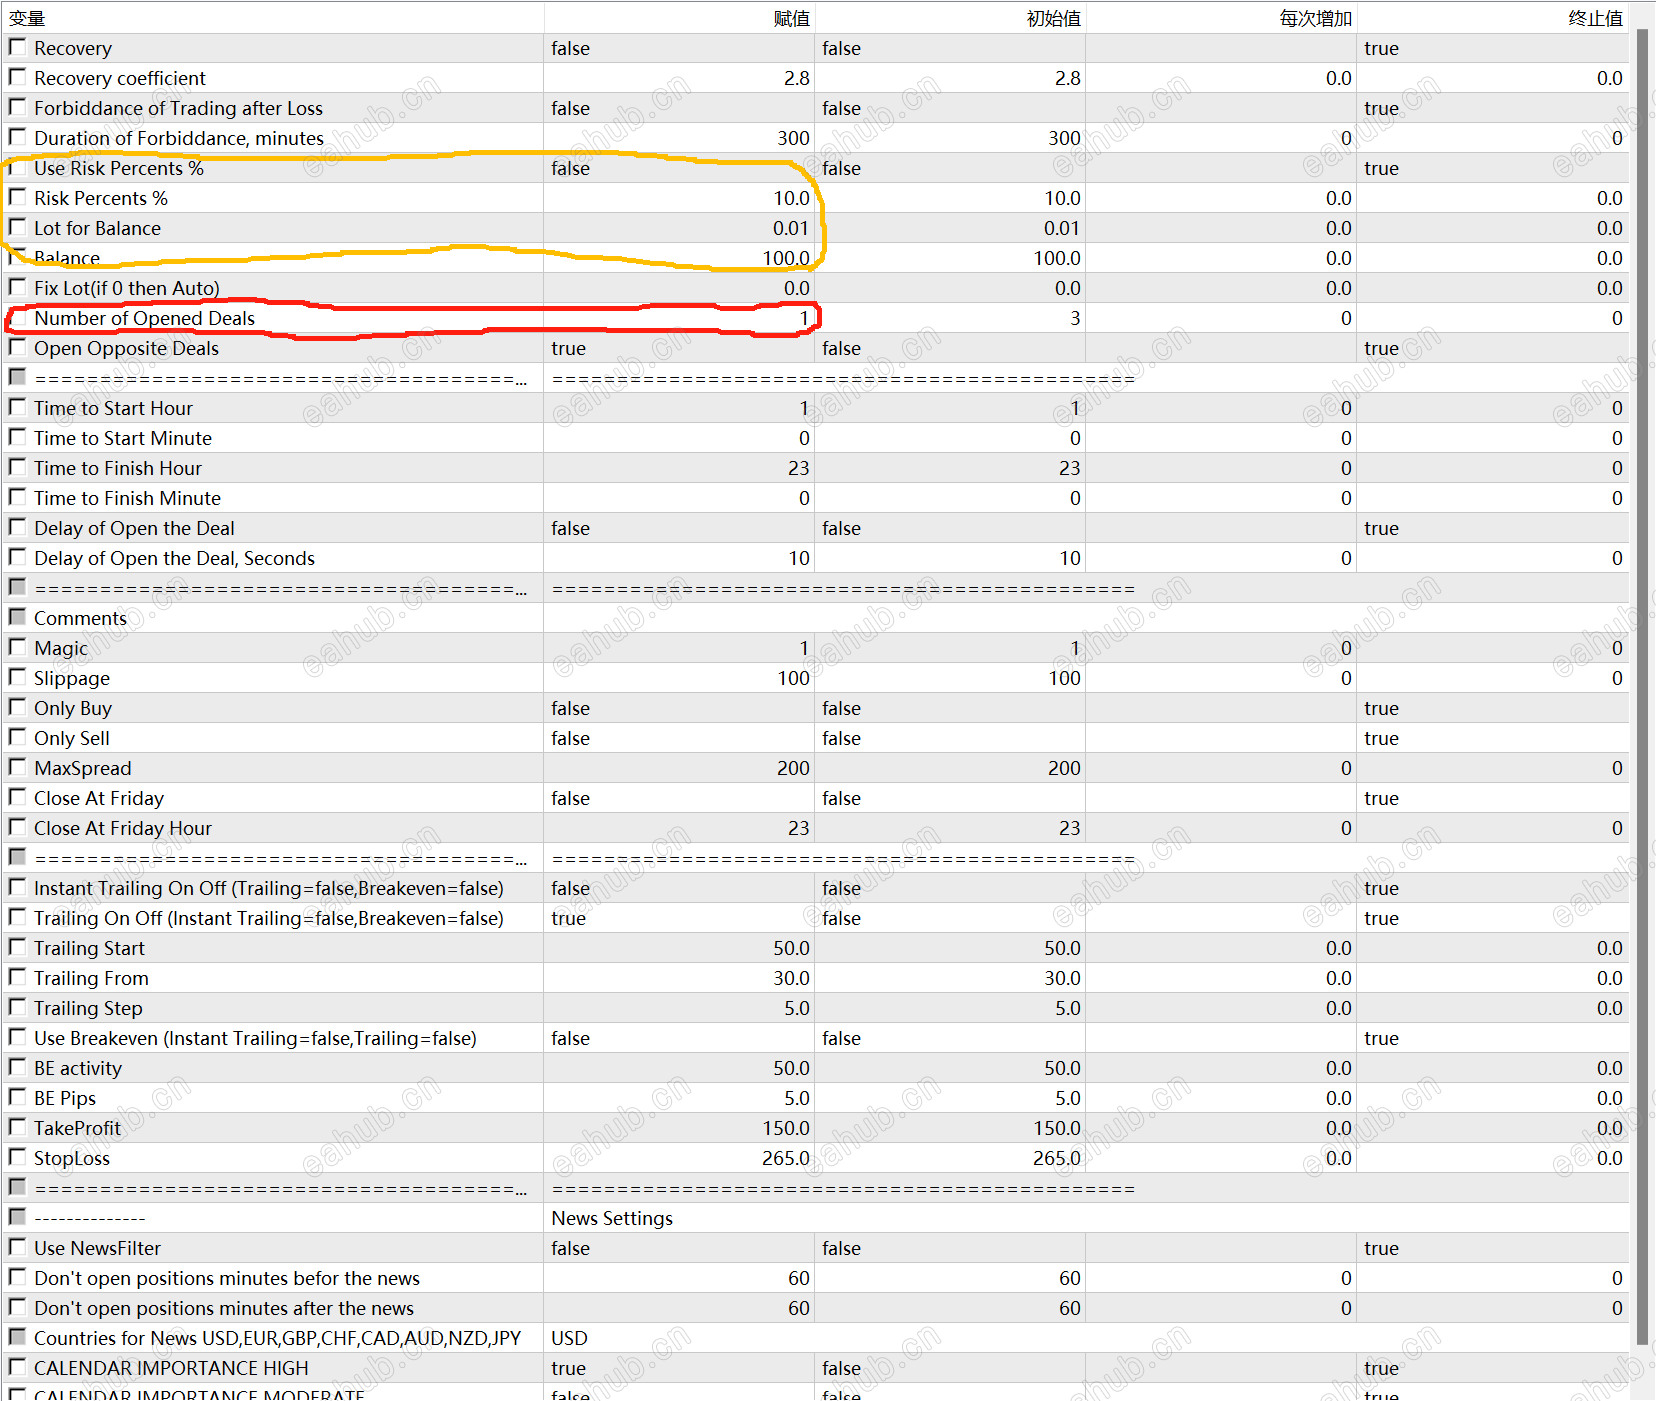The width and height of the screenshot is (1656, 1401).
Task: Select Duration of Forbiddance value 300
Action: [680, 138]
